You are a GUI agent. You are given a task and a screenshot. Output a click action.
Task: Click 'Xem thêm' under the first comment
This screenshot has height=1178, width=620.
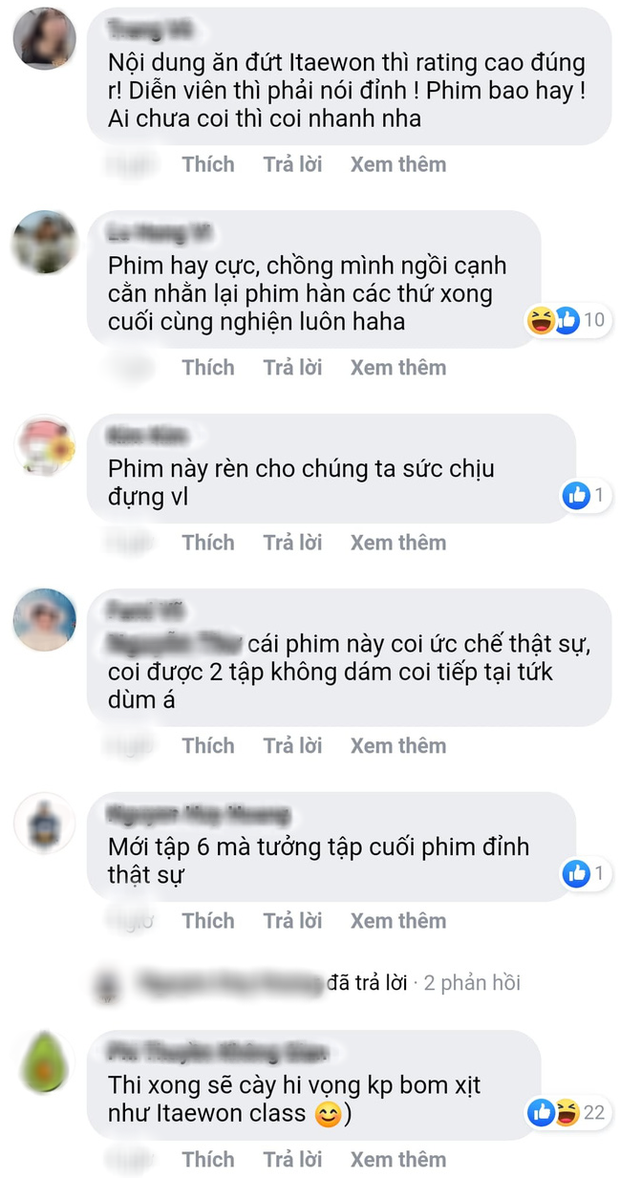coord(398,164)
